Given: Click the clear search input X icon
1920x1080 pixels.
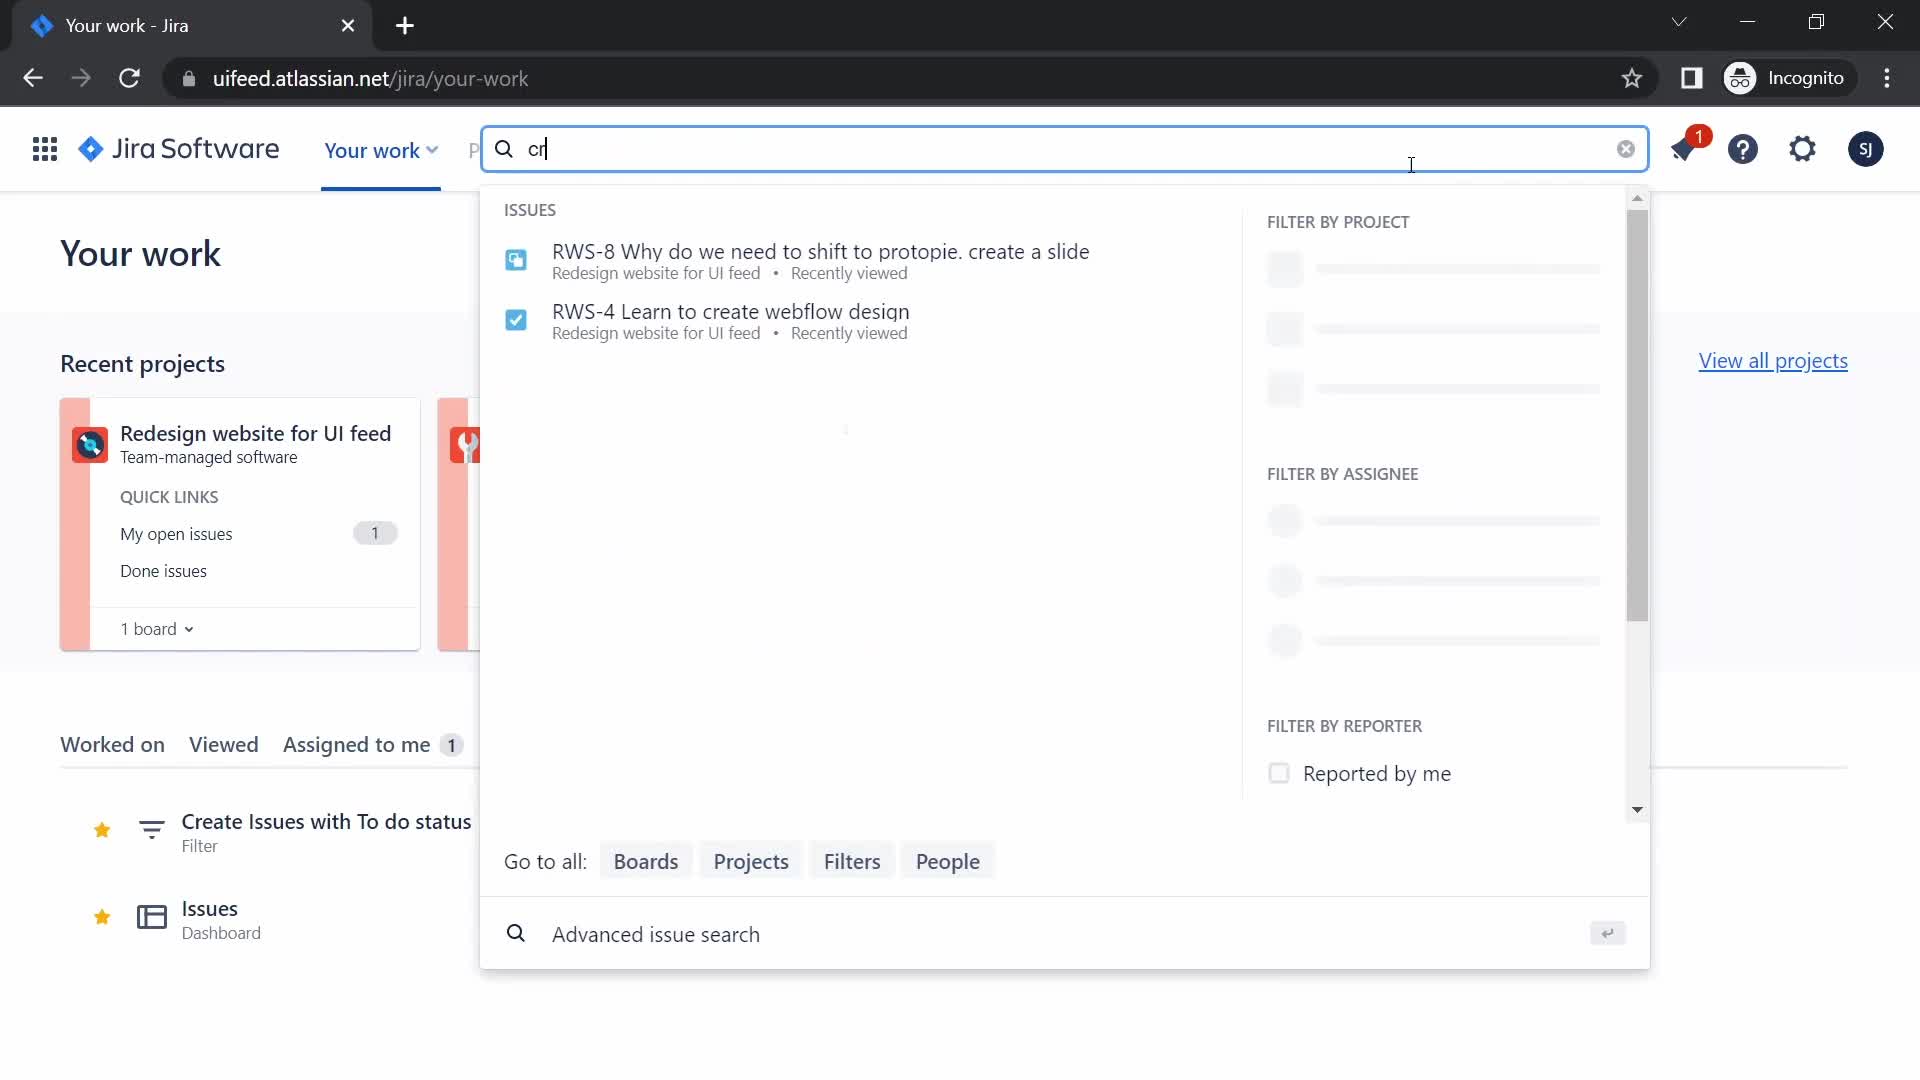Looking at the screenshot, I should (1625, 148).
